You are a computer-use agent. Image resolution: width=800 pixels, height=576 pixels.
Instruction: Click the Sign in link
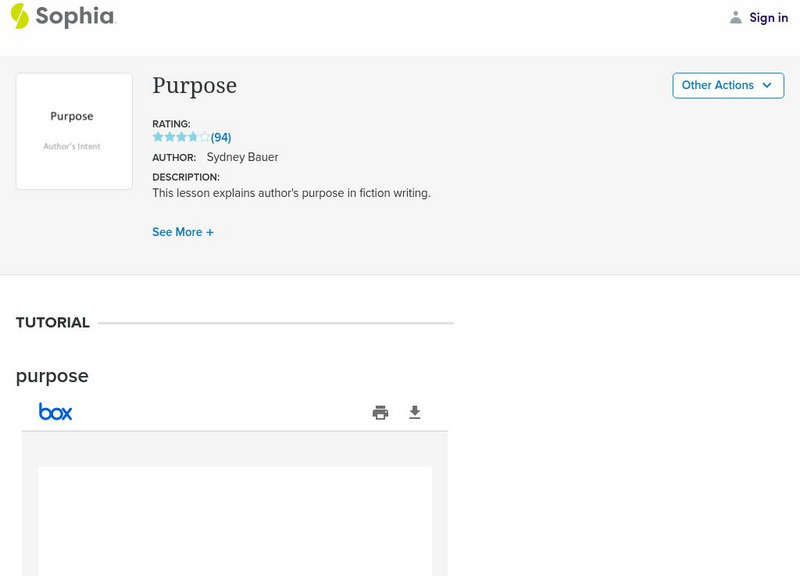768,17
